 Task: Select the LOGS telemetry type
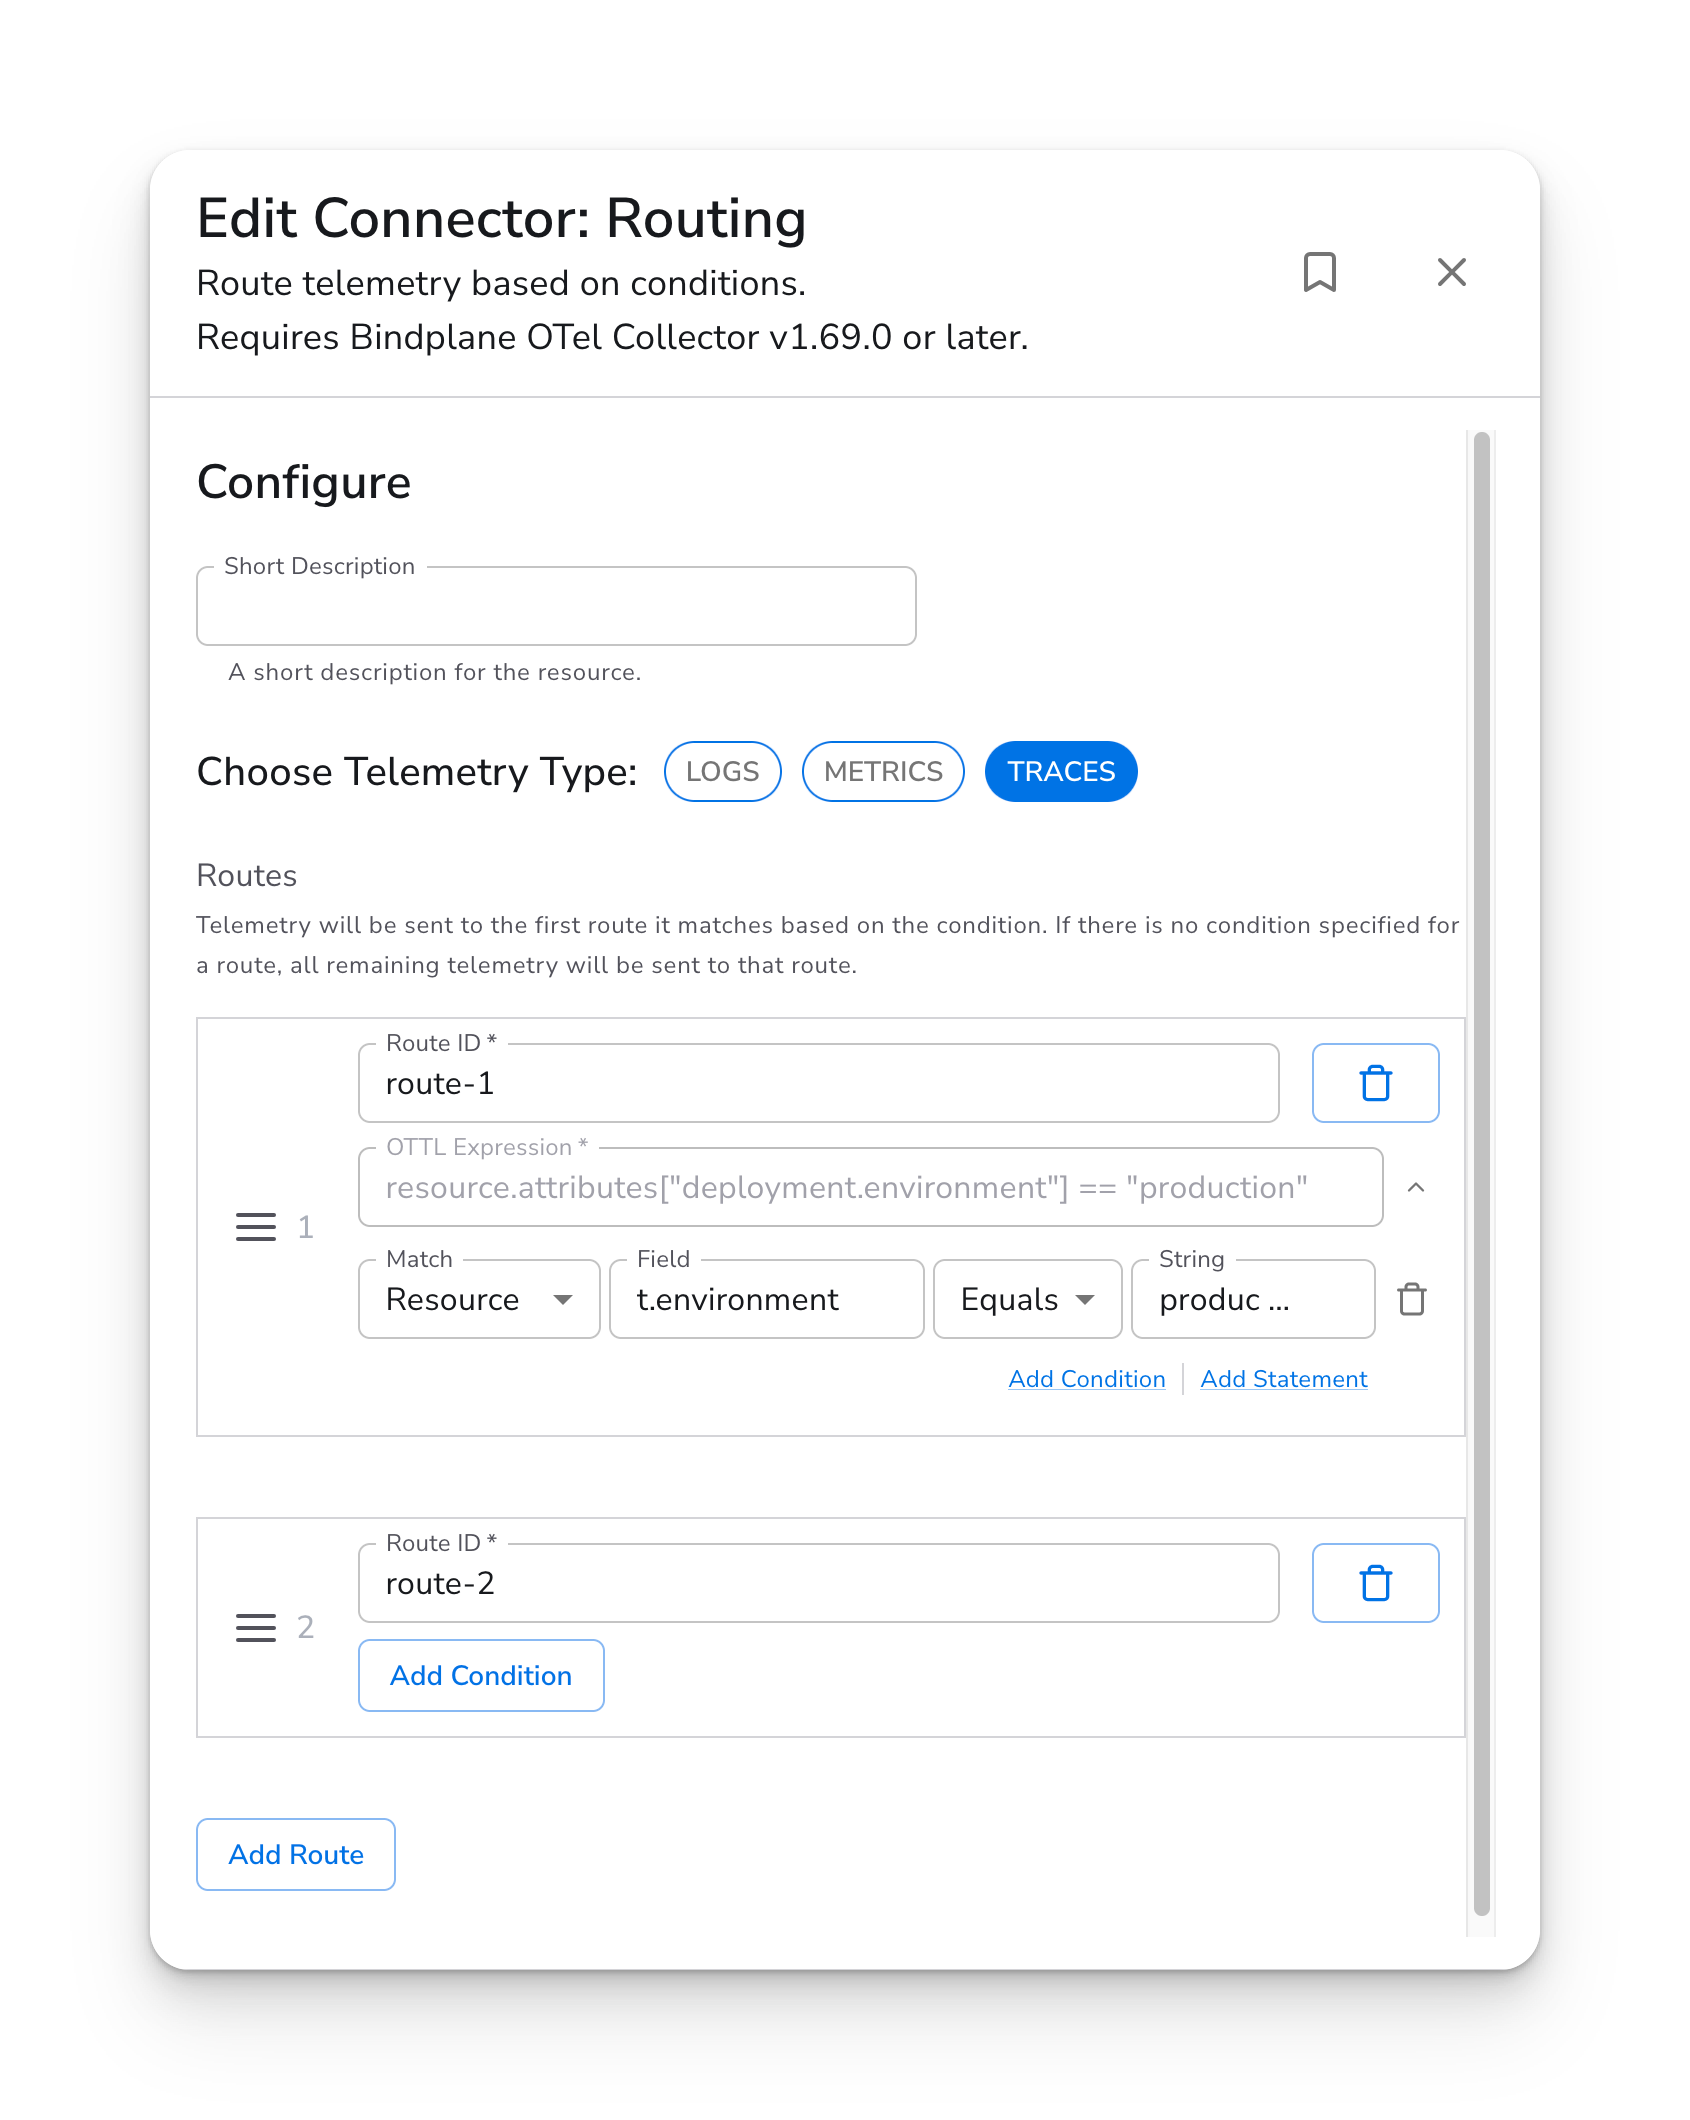click(722, 772)
